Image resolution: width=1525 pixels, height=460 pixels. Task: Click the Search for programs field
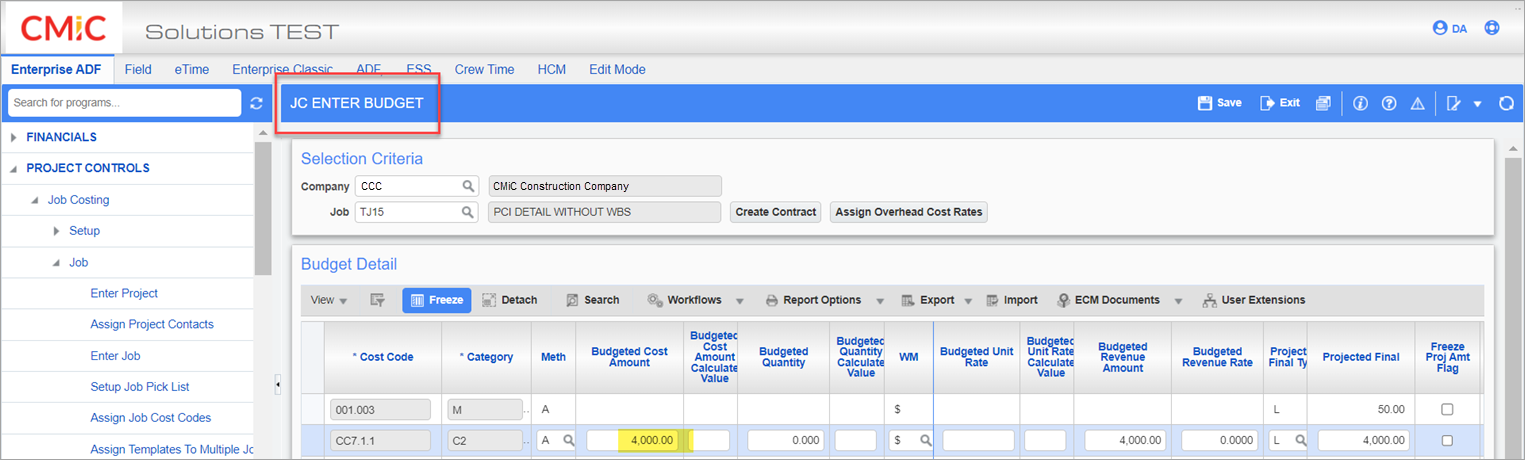coord(124,103)
